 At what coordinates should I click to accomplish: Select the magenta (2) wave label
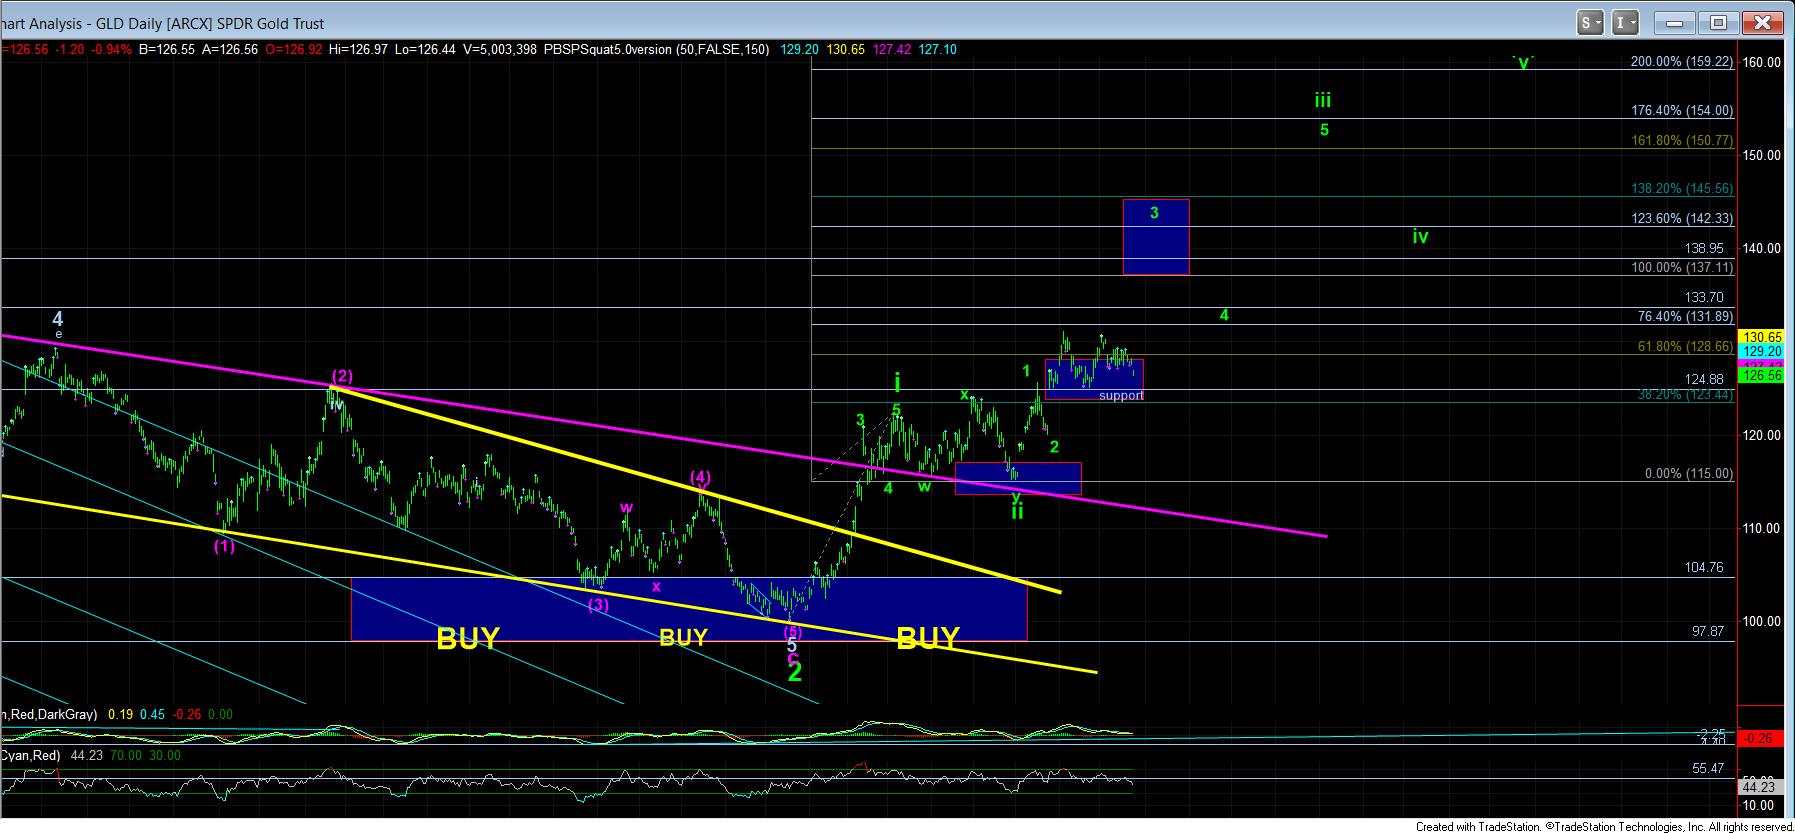(342, 376)
